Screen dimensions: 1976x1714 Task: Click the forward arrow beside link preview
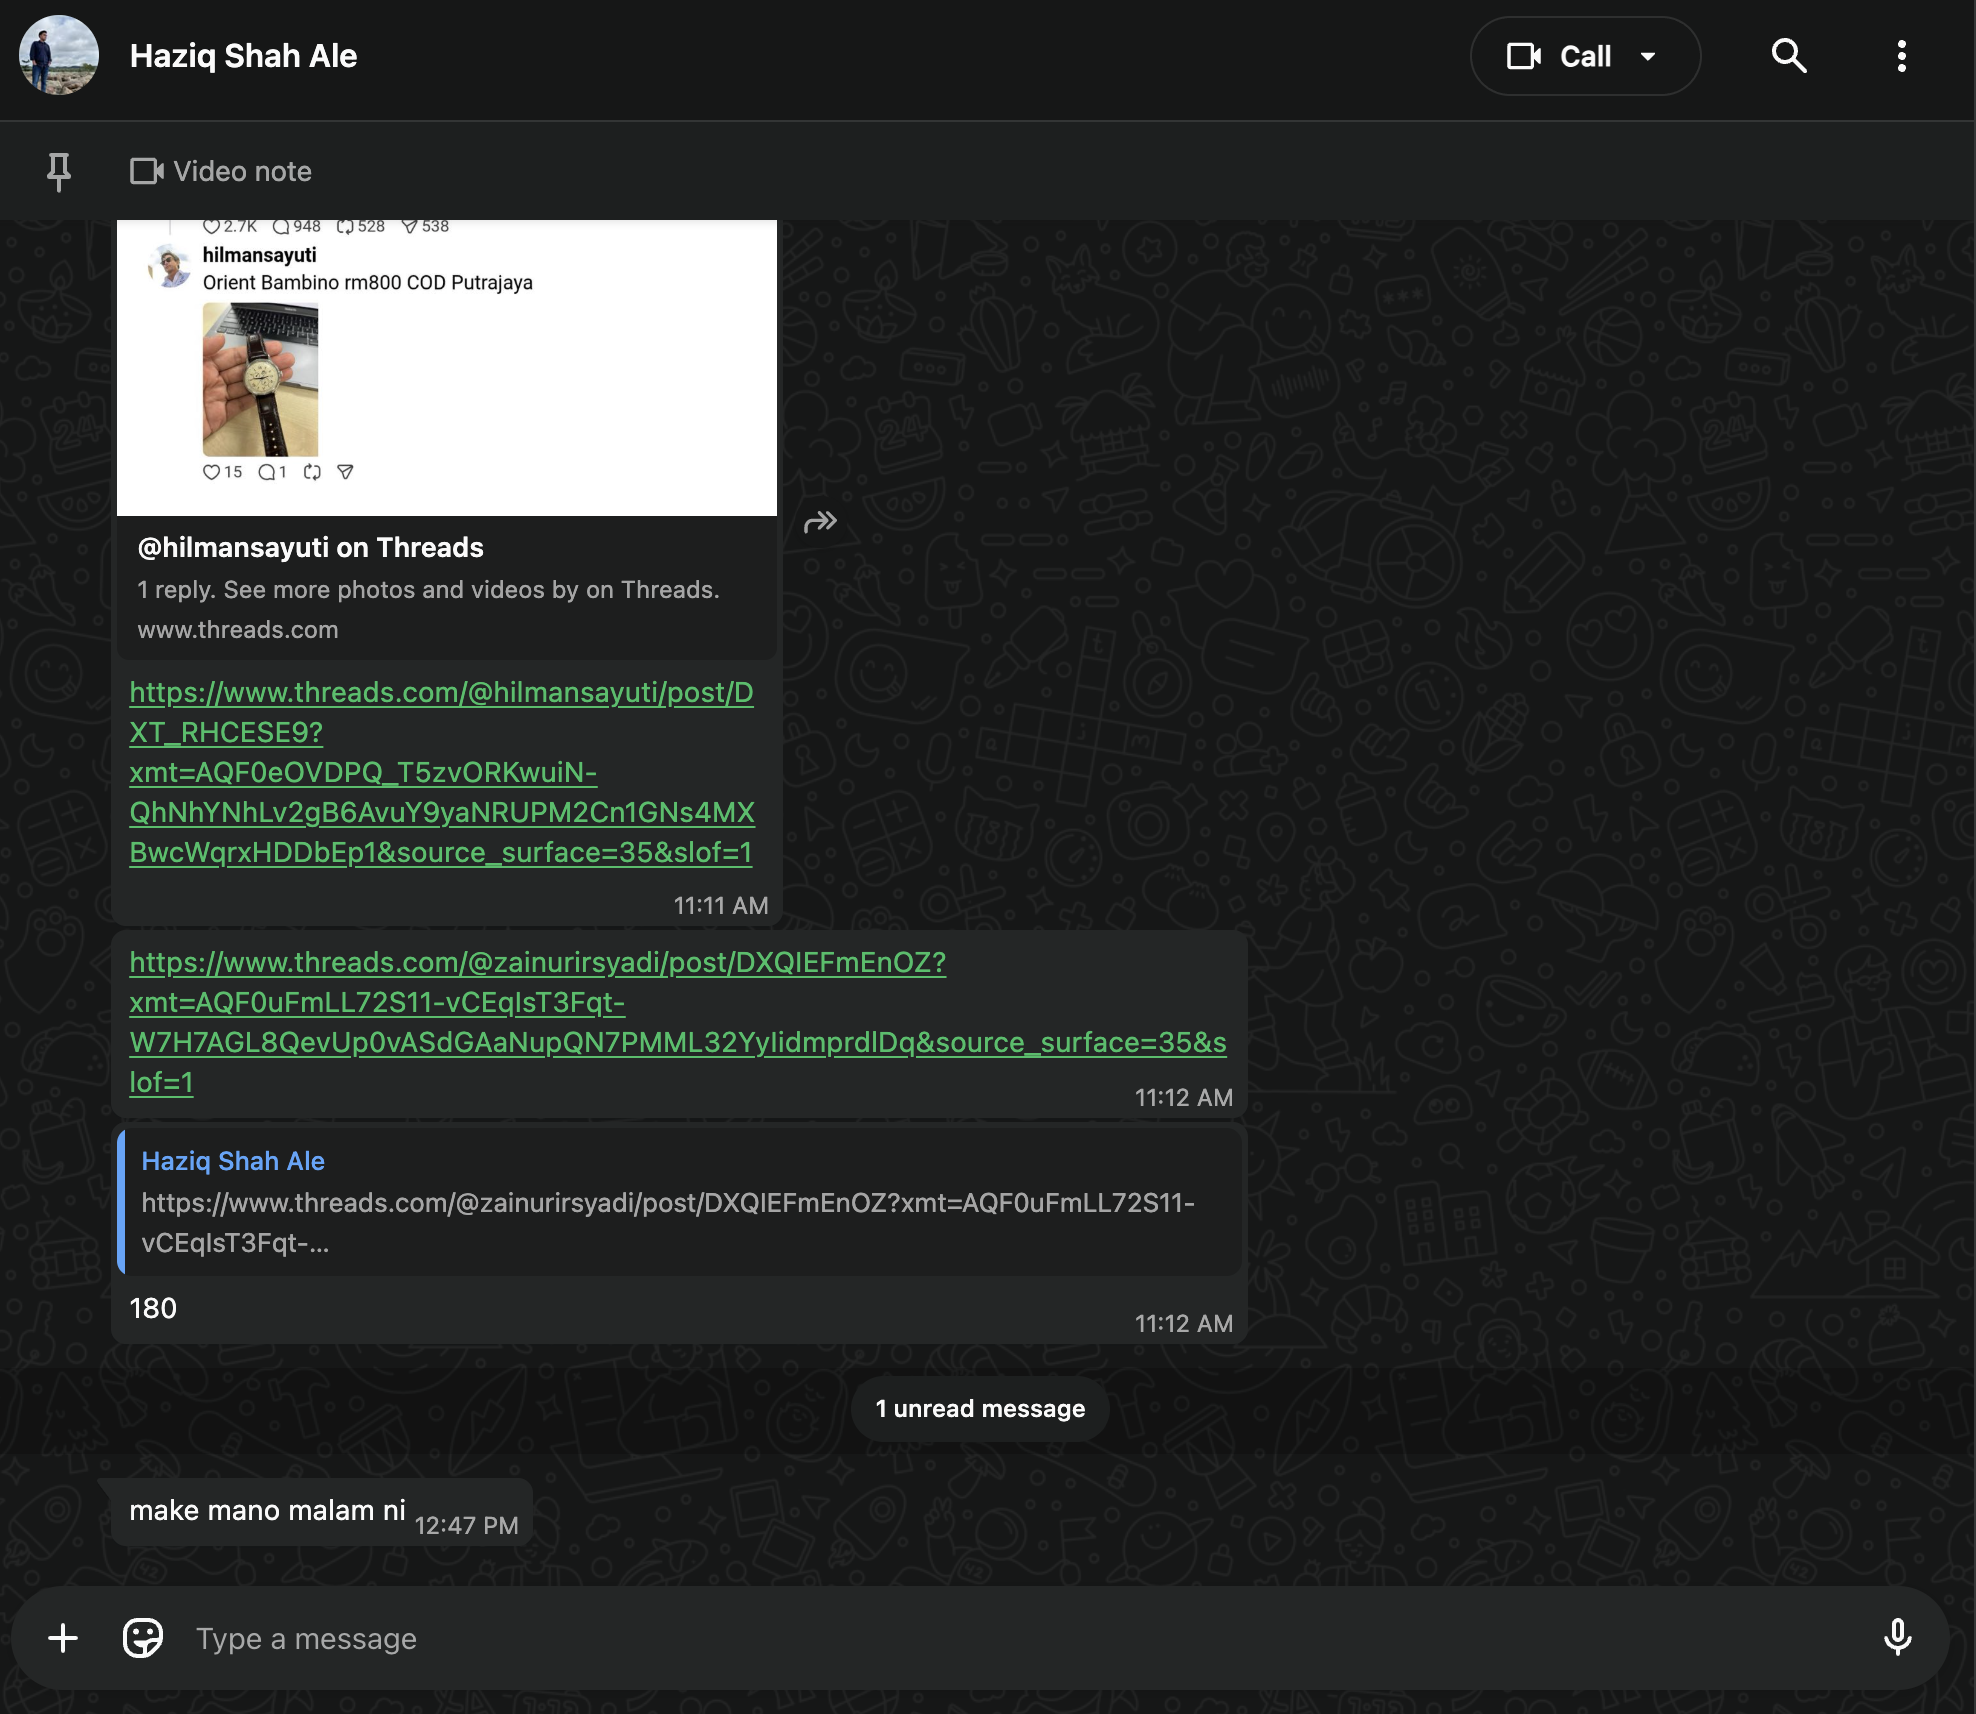pyautogui.click(x=820, y=522)
